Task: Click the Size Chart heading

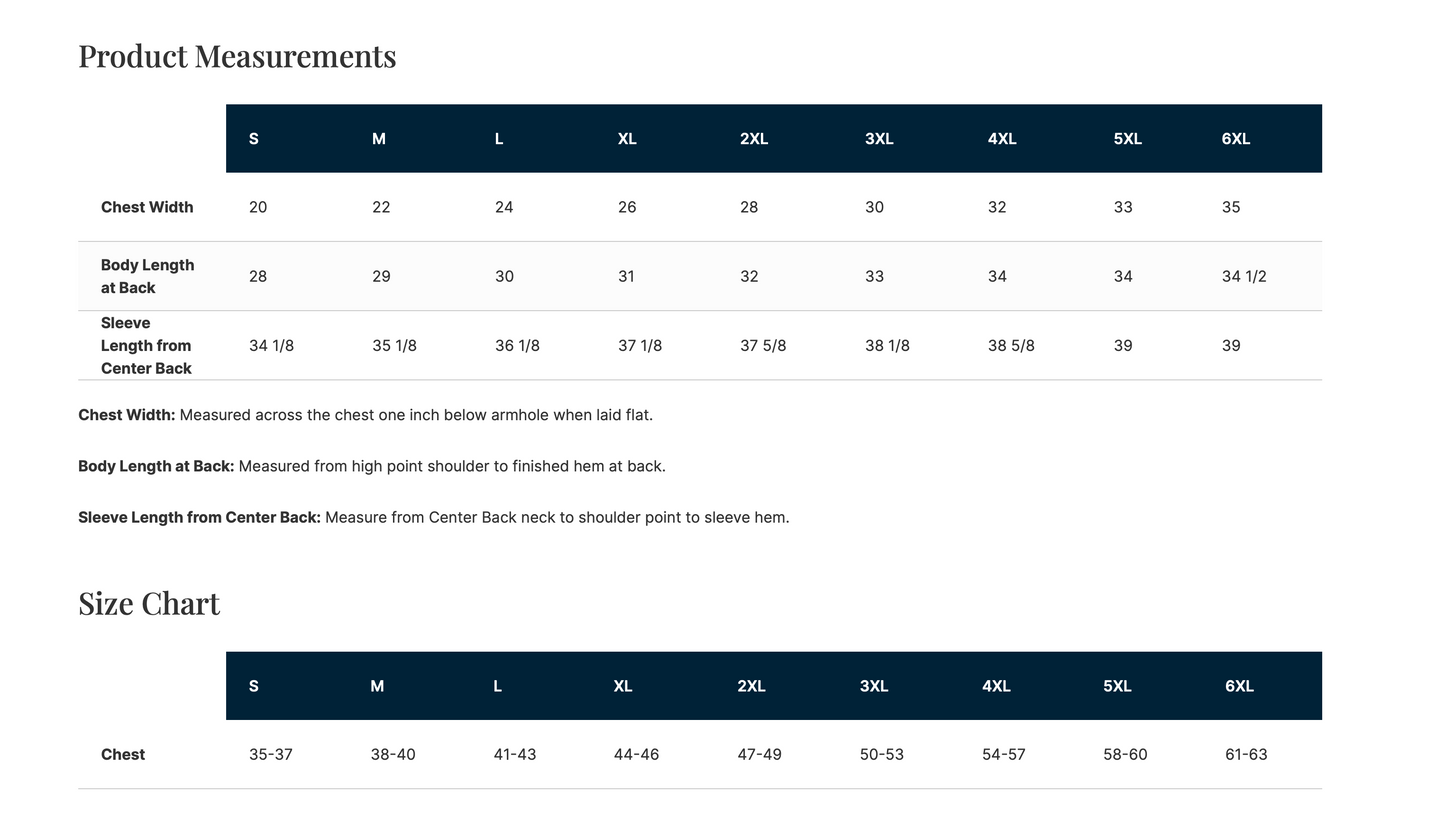Action: [x=149, y=603]
